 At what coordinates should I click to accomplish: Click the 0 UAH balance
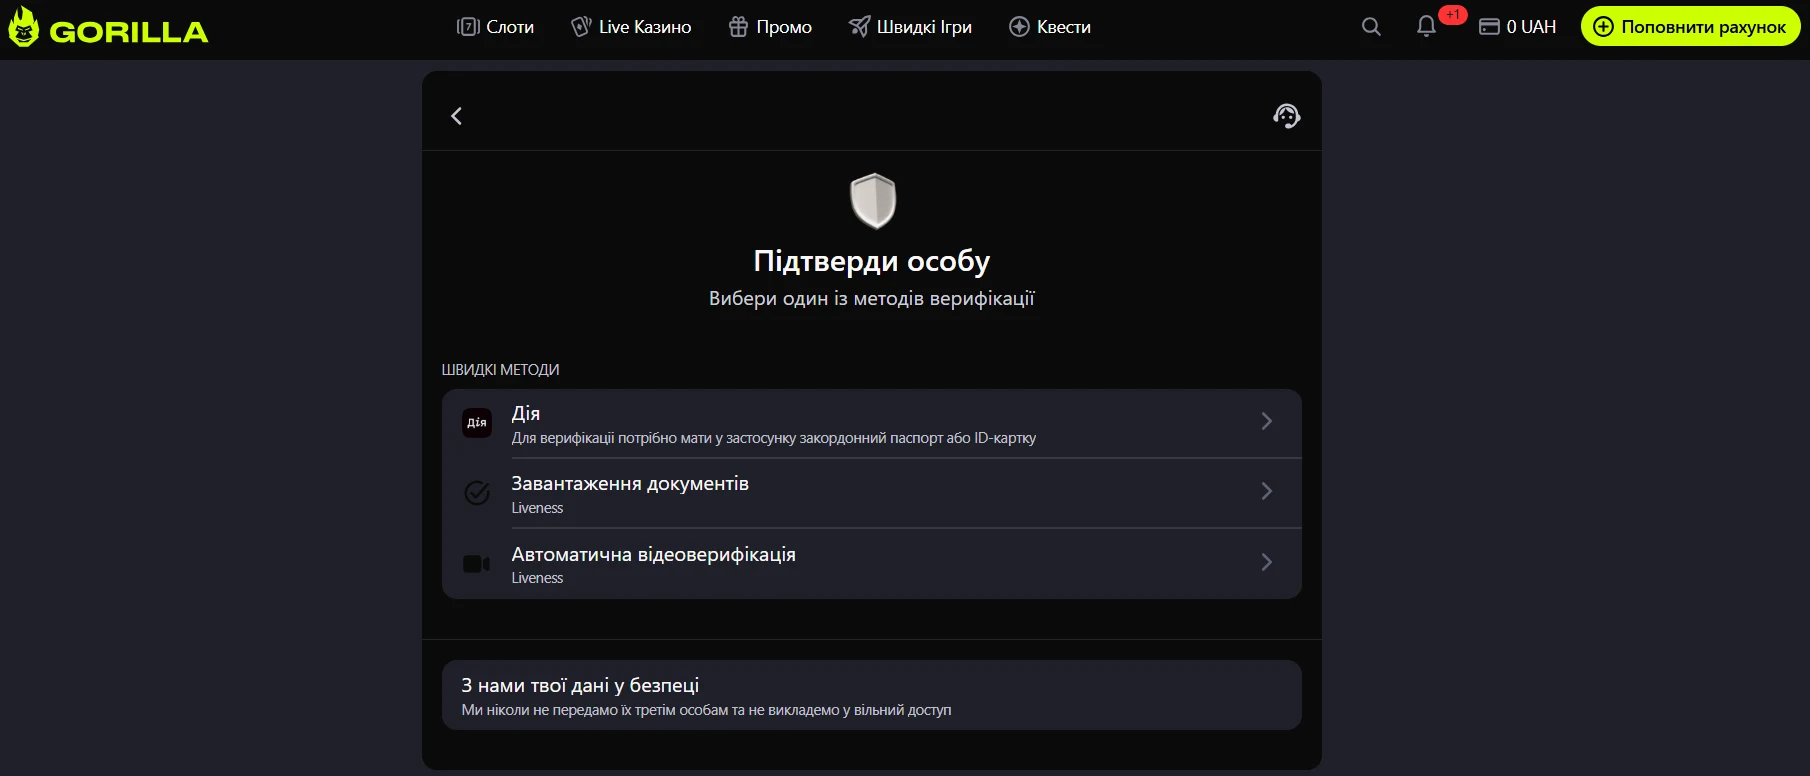pos(1531,27)
